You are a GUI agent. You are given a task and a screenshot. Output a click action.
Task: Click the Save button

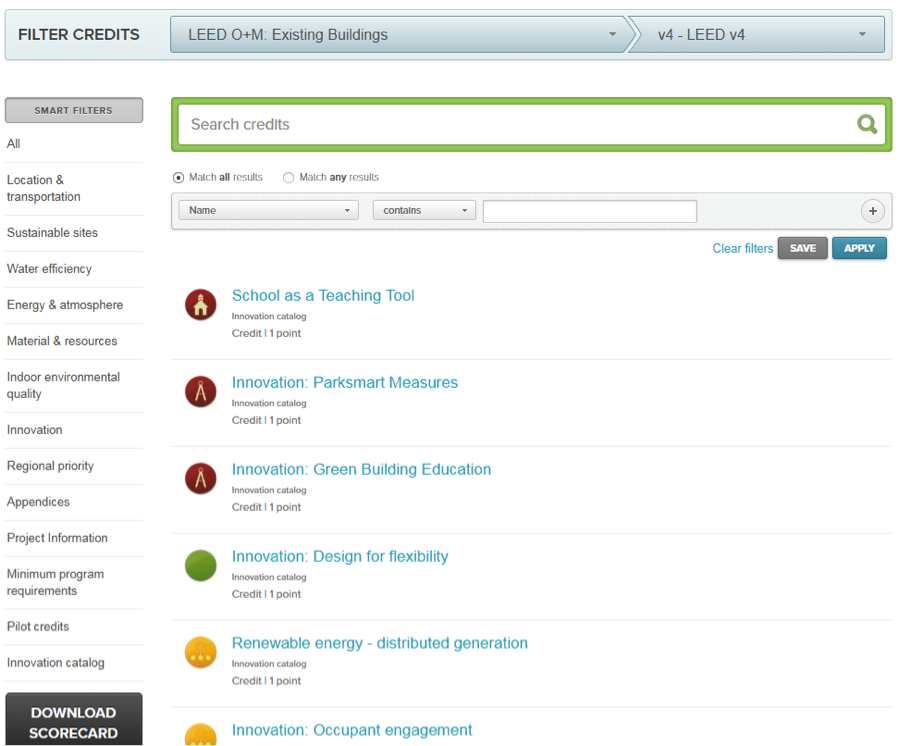pyautogui.click(x=802, y=248)
